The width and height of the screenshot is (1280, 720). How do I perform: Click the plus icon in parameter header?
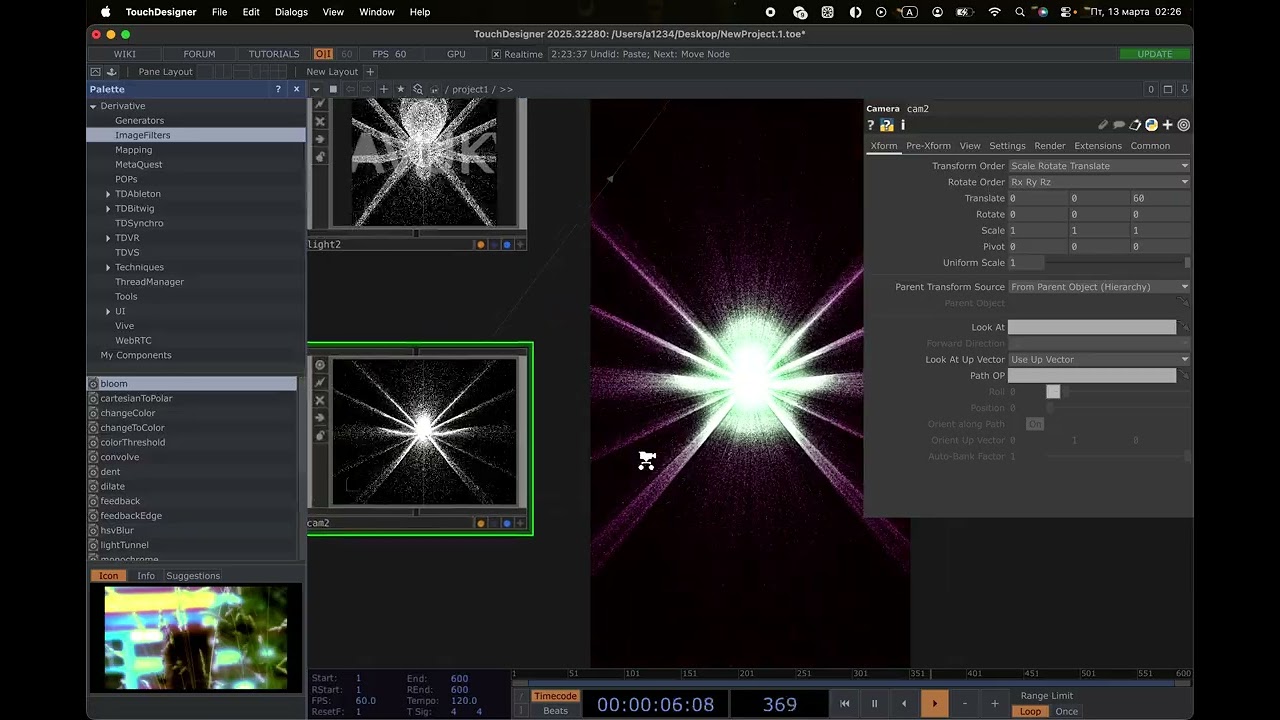(x=1167, y=125)
